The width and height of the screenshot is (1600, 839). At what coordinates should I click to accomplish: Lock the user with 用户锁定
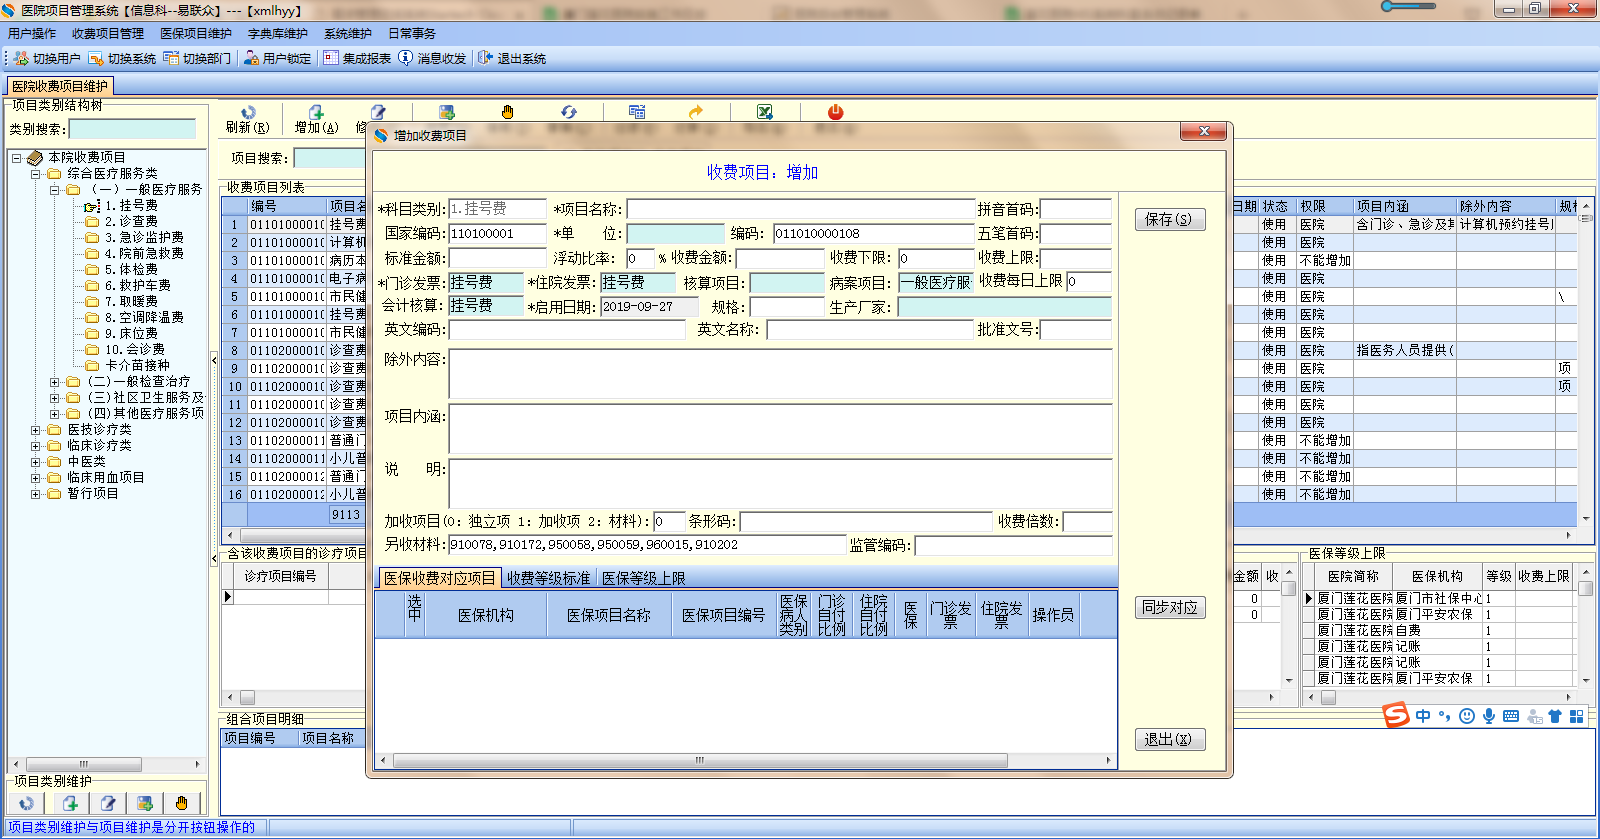pyautogui.click(x=277, y=58)
